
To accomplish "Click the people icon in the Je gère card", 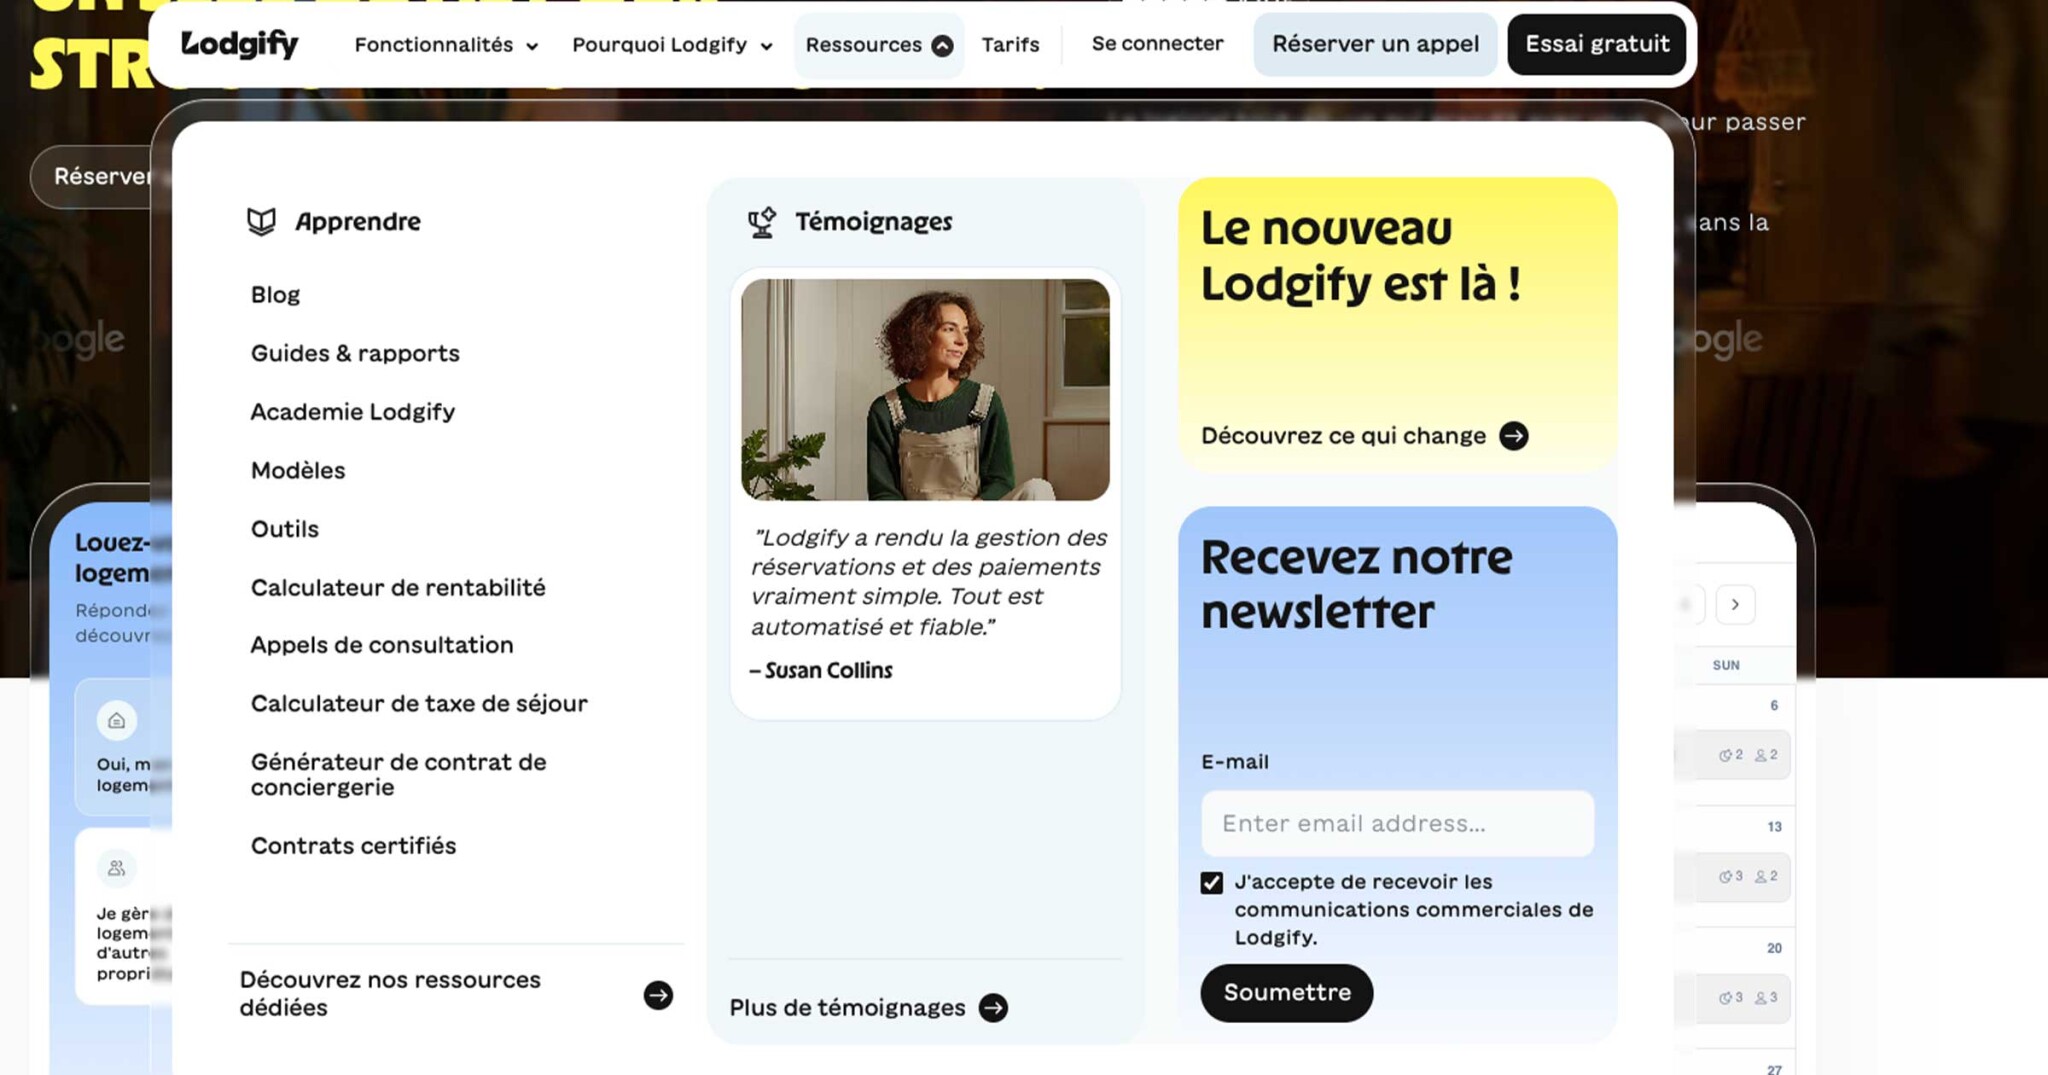I will pyautogui.click(x=116, y=868).
